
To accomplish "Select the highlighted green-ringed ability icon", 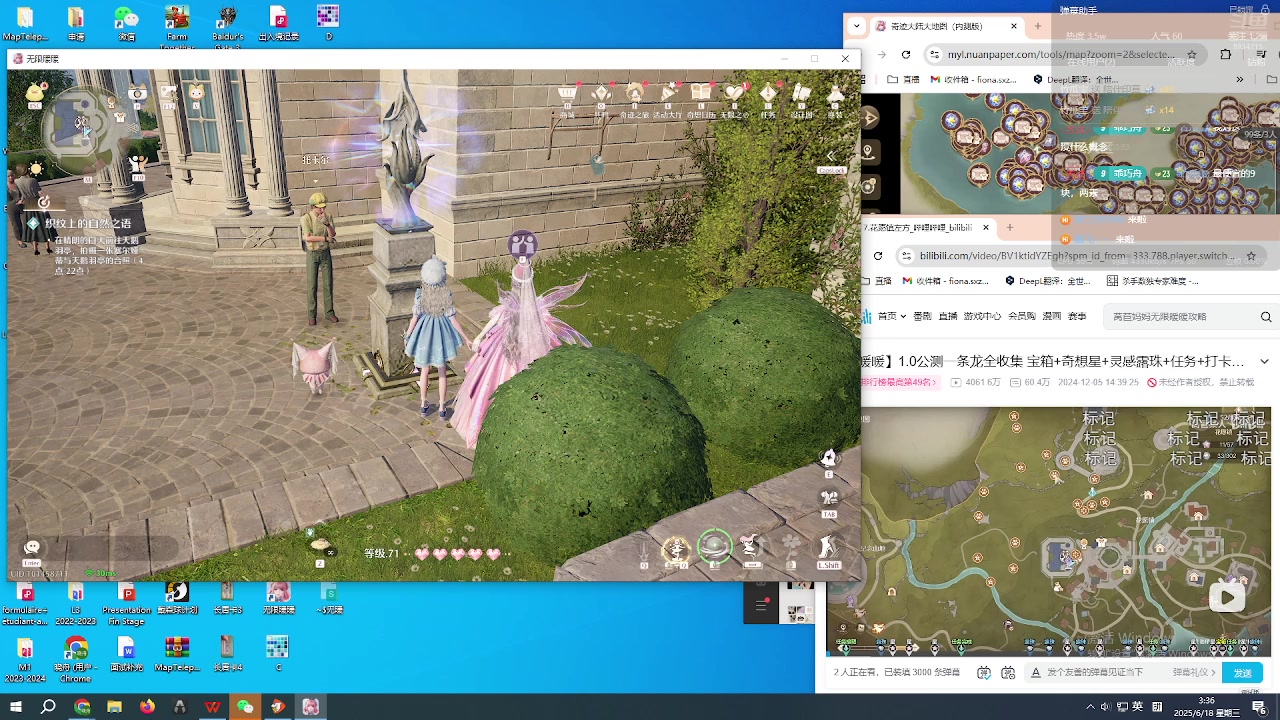I will coord(714,547).
